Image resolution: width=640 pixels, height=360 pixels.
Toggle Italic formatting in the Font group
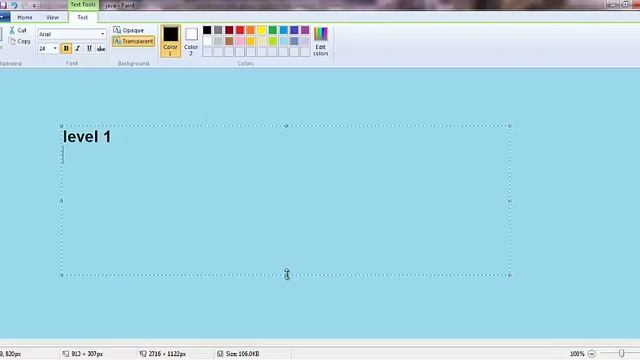(78, 49)
